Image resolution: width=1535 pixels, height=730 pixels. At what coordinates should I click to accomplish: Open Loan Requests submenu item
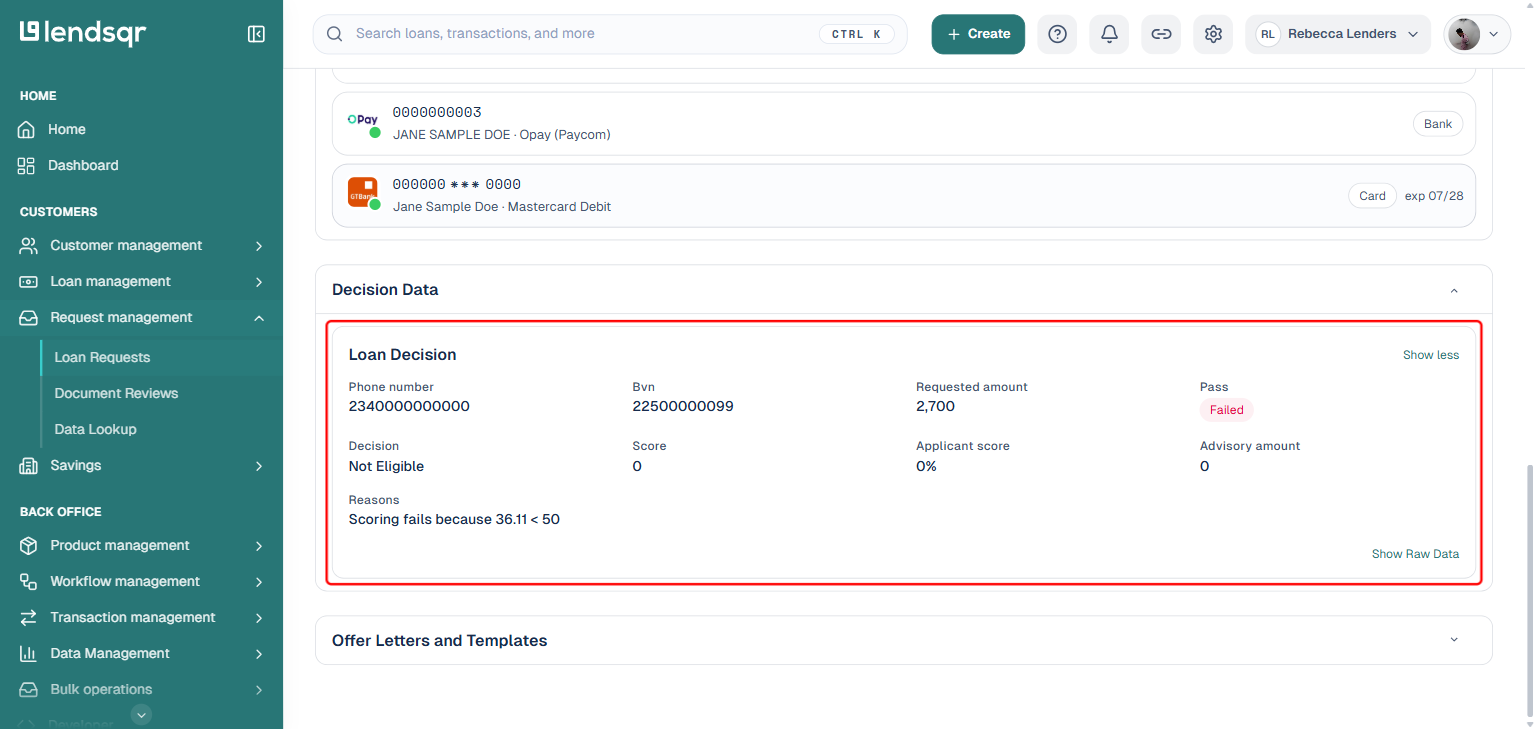click(102, 357)
